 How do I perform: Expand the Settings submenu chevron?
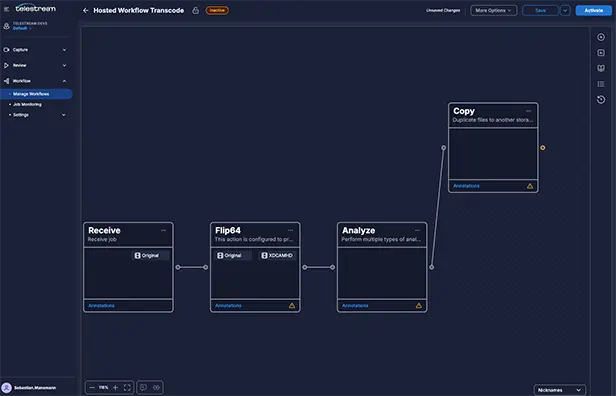point(64,115)
